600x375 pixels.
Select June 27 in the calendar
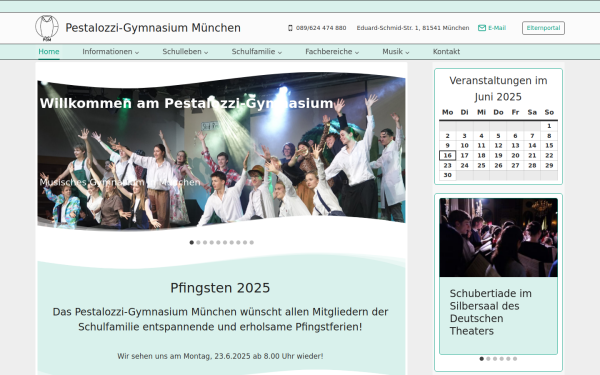click(x=515, y=165)
